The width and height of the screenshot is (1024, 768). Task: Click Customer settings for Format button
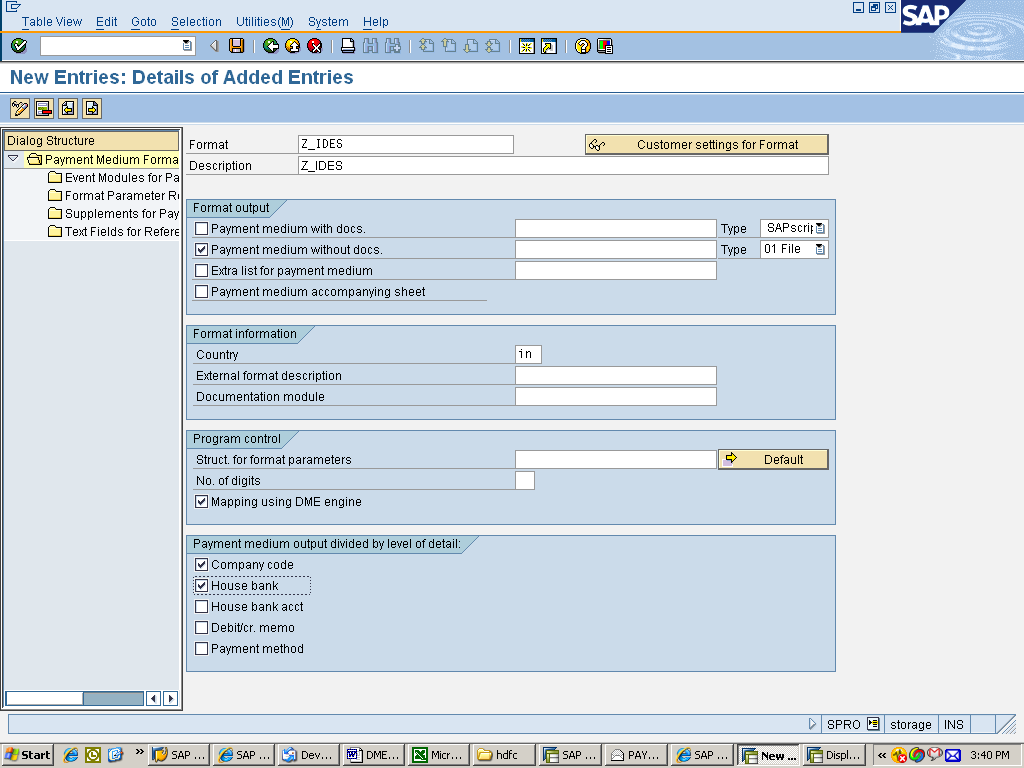point(707,145)
